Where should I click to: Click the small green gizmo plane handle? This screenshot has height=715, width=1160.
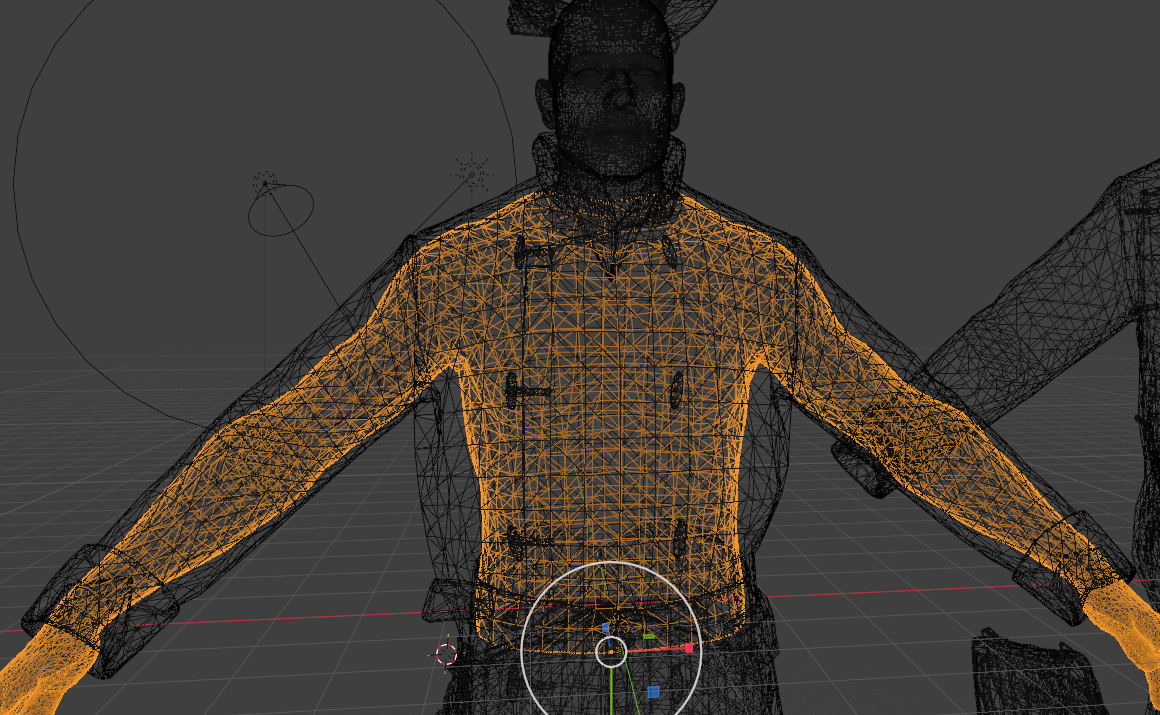pyautogui.click(x=648, y=636)
